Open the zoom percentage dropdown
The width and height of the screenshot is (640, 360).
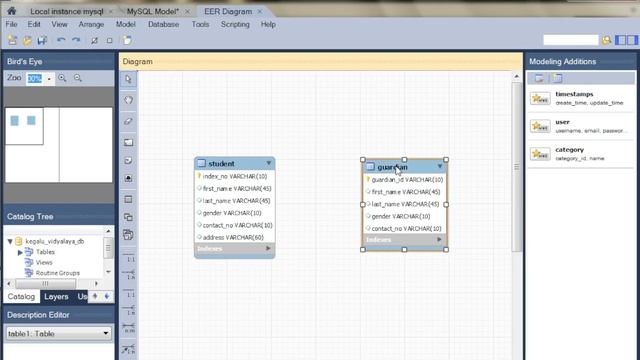coord(49,78)
